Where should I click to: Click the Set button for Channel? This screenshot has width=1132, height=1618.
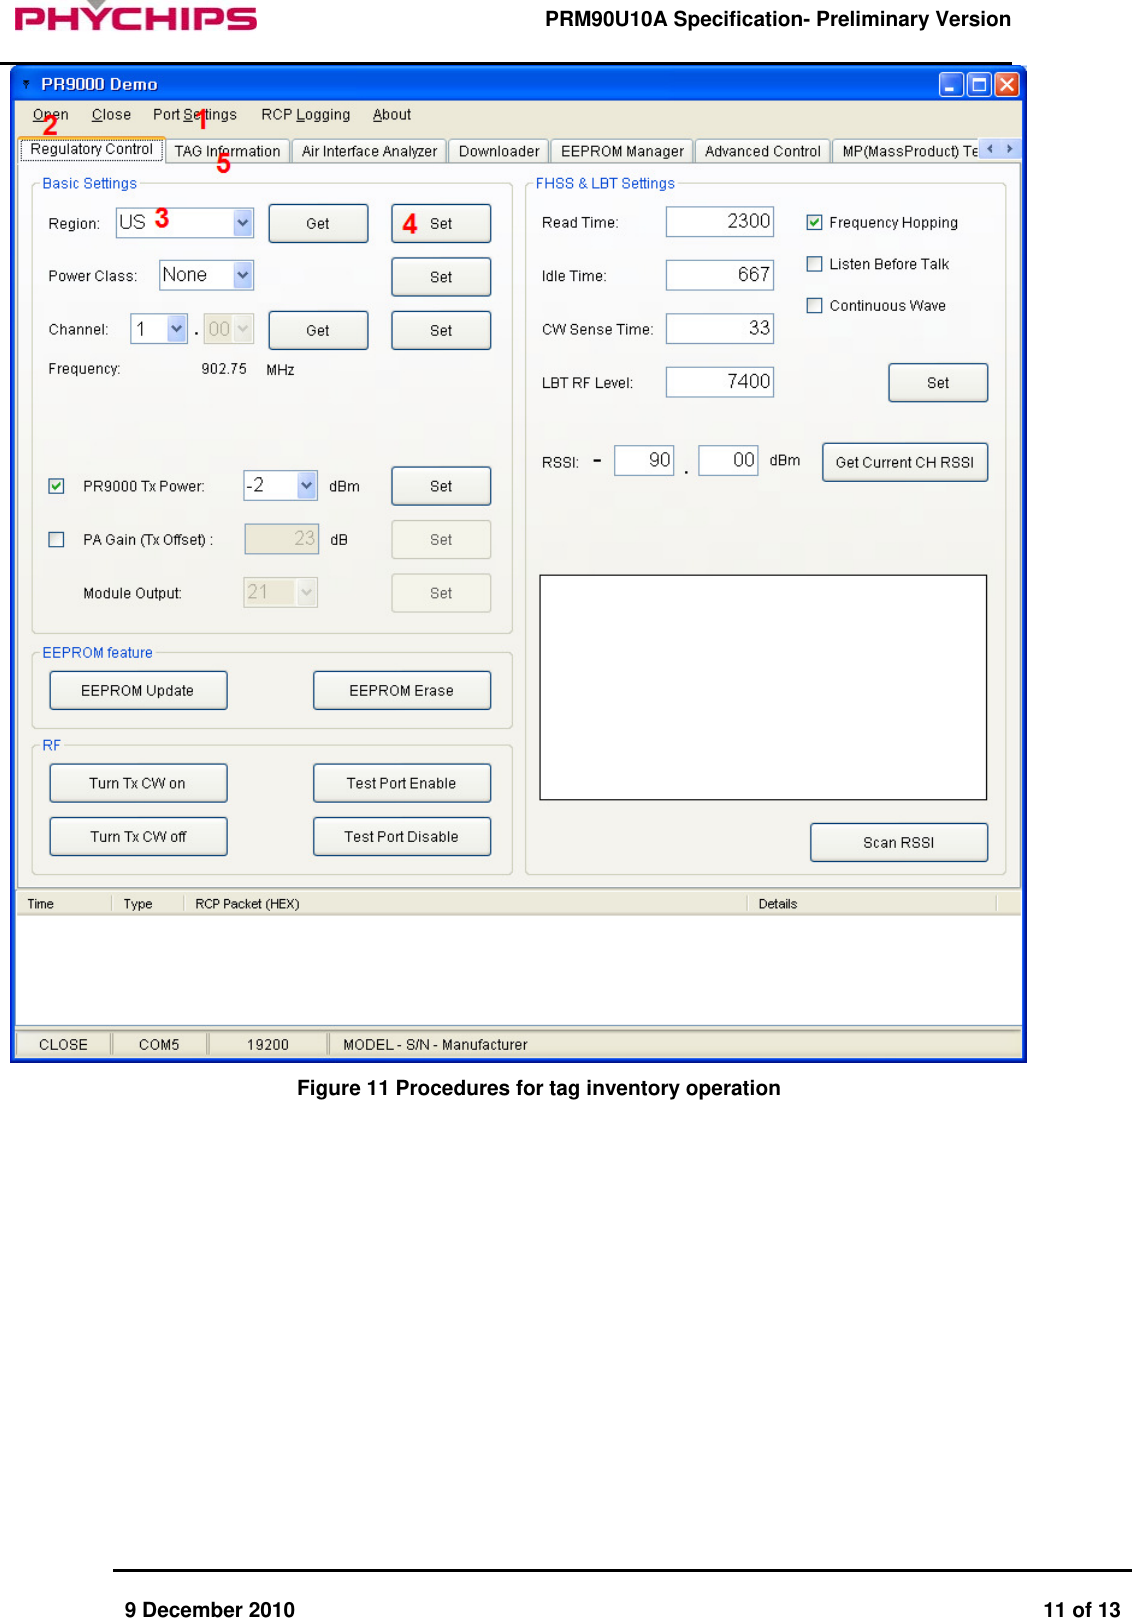pos(441,331)
